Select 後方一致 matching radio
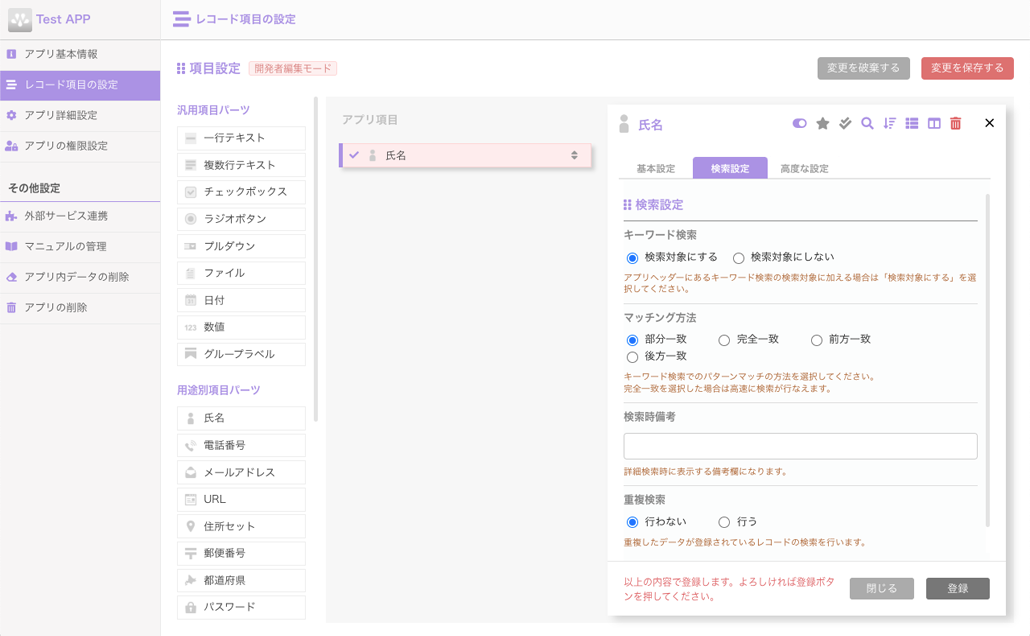Viewport: 1030px width, 636px height. pos(632,357)
